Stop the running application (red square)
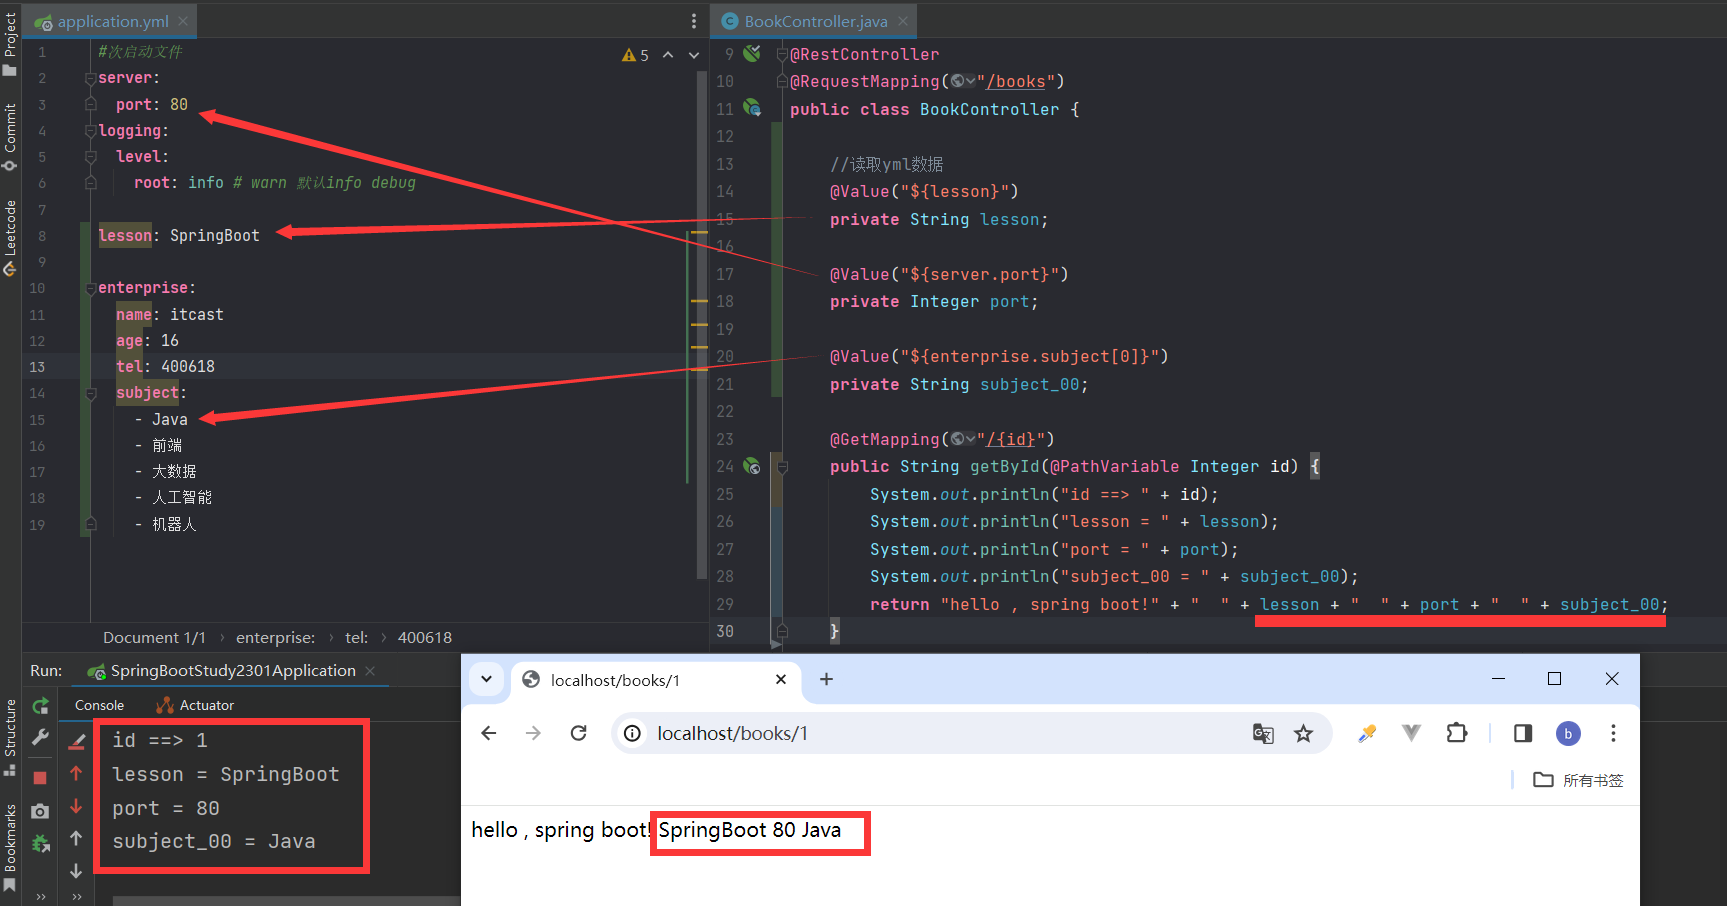Viewport: 1727px width, 906px height. coord(40,777)
